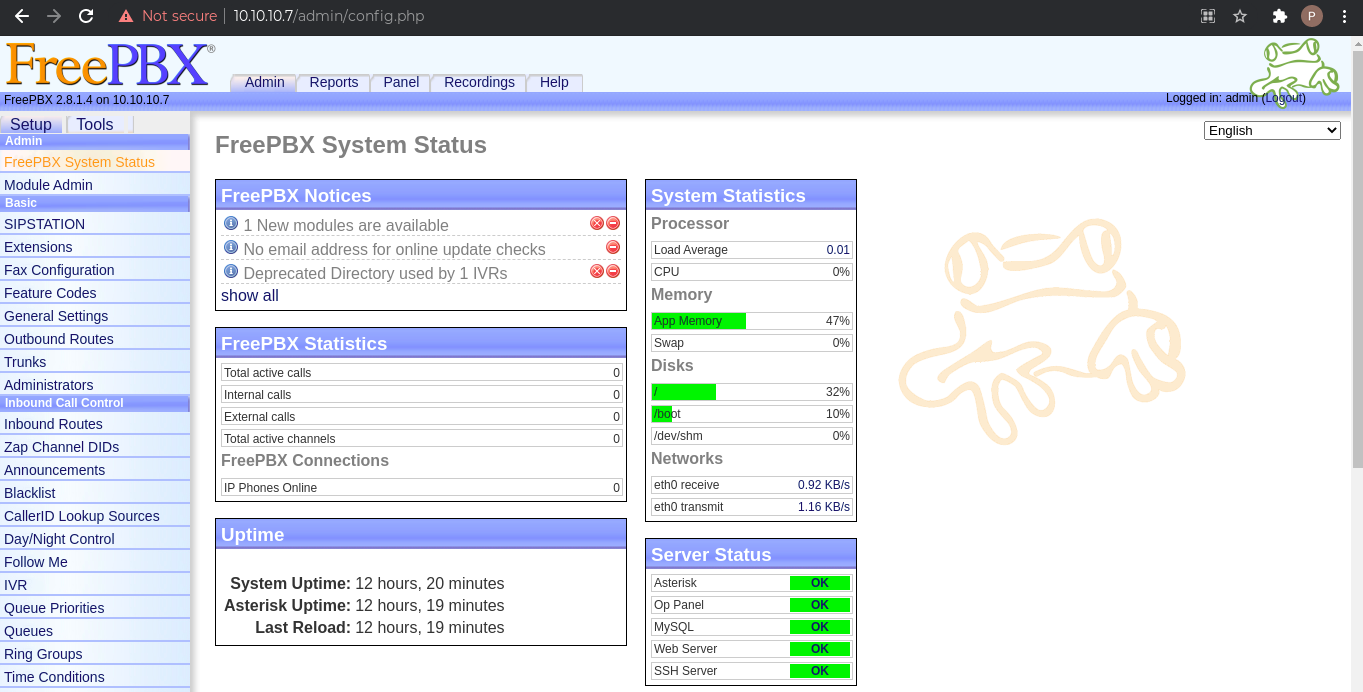Screen dimensions: 1363x692
Task: Open the Trunks page
Action: pos(95,362)
